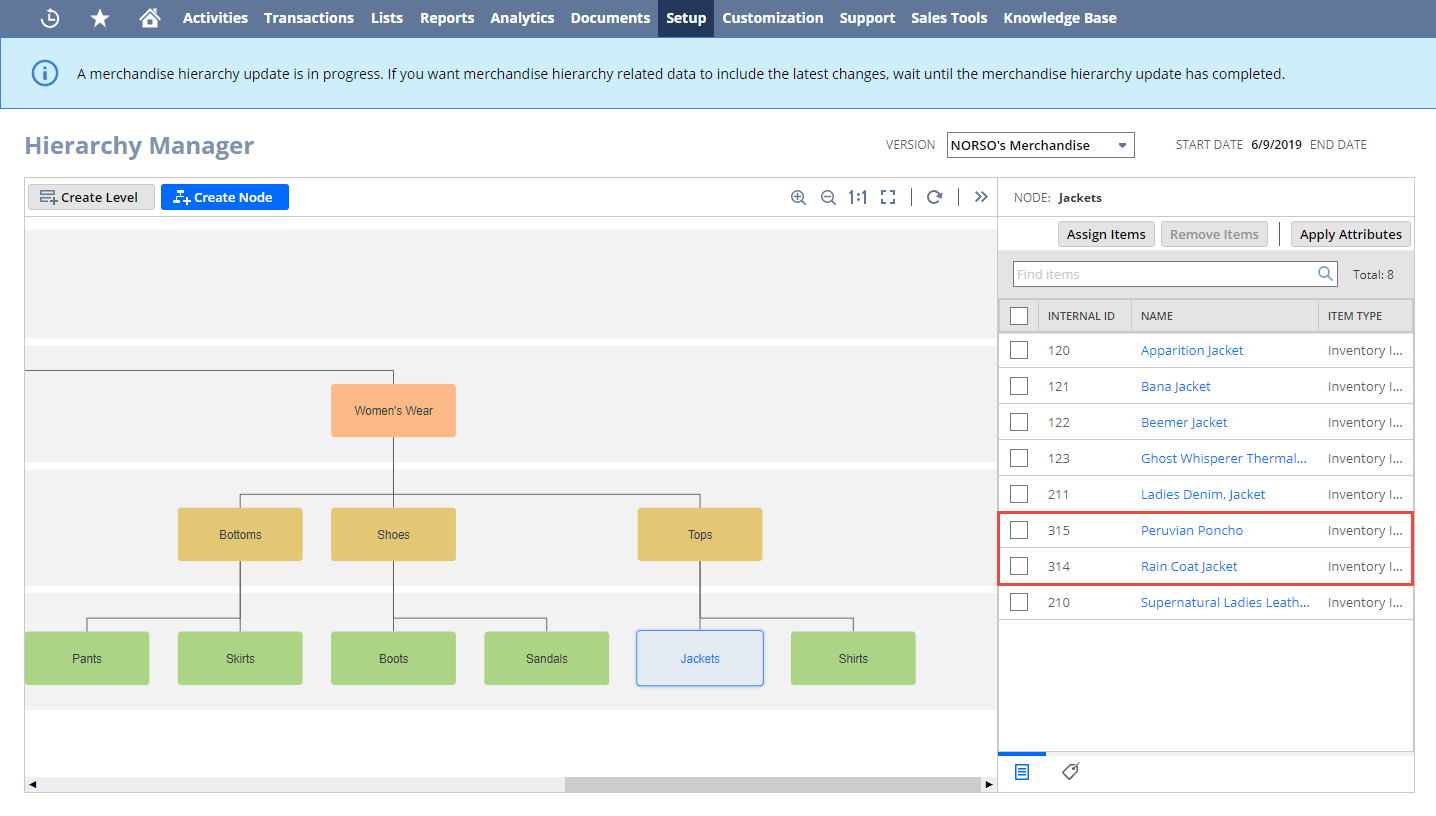
Task: Click the search magnifier in Find items
Action: 1325,274
